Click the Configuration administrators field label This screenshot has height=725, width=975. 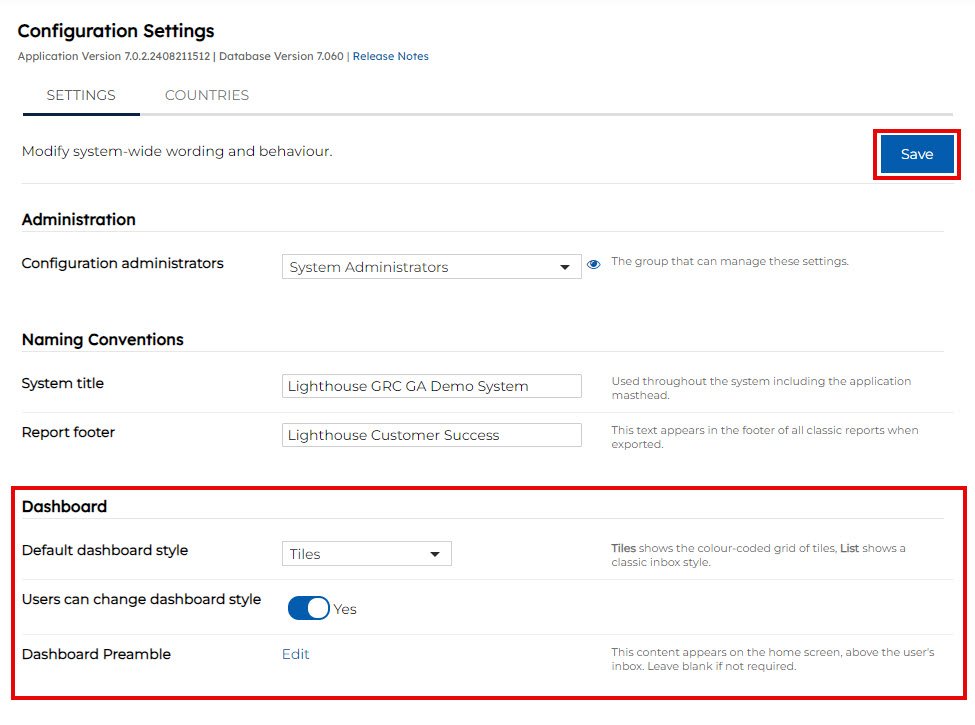[x=123, y=264]
